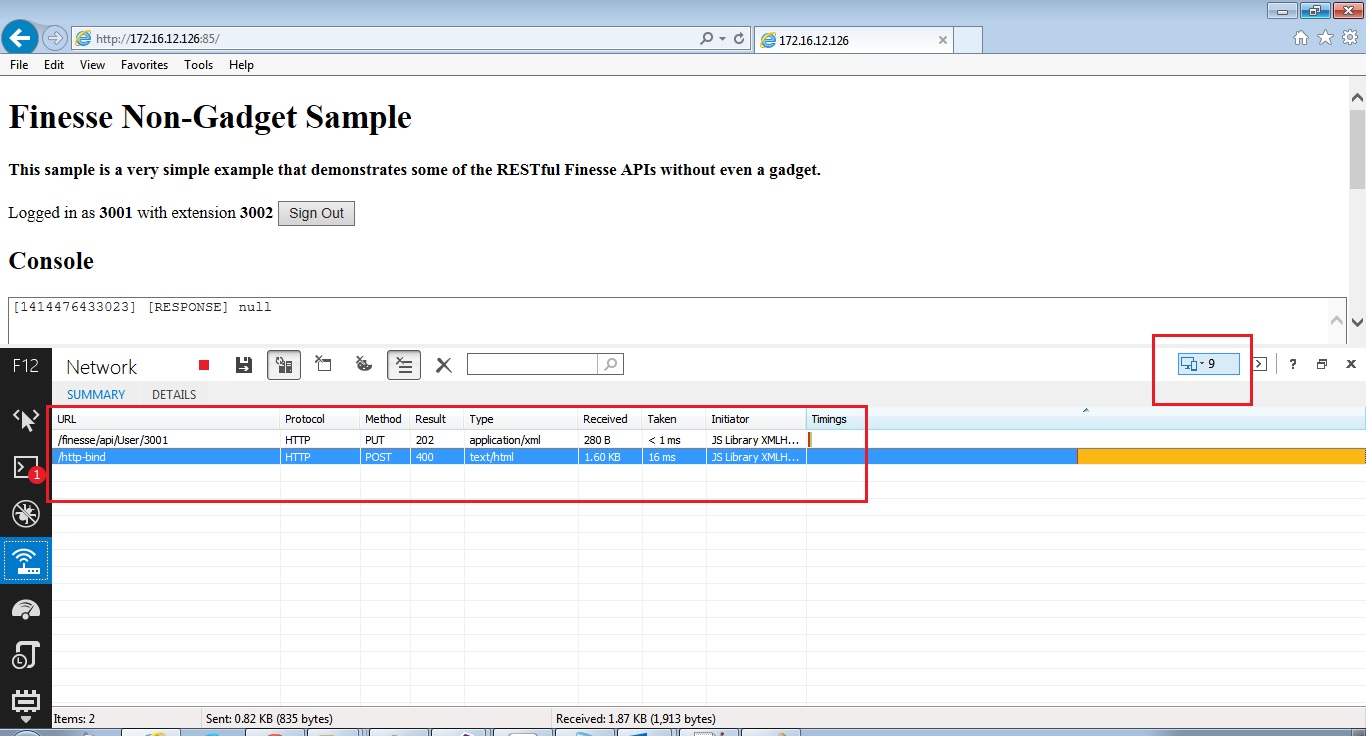Sort by the URL column header
This screenshot has height=736, width=1366.
pyautogui.click(x=166, y=419)
